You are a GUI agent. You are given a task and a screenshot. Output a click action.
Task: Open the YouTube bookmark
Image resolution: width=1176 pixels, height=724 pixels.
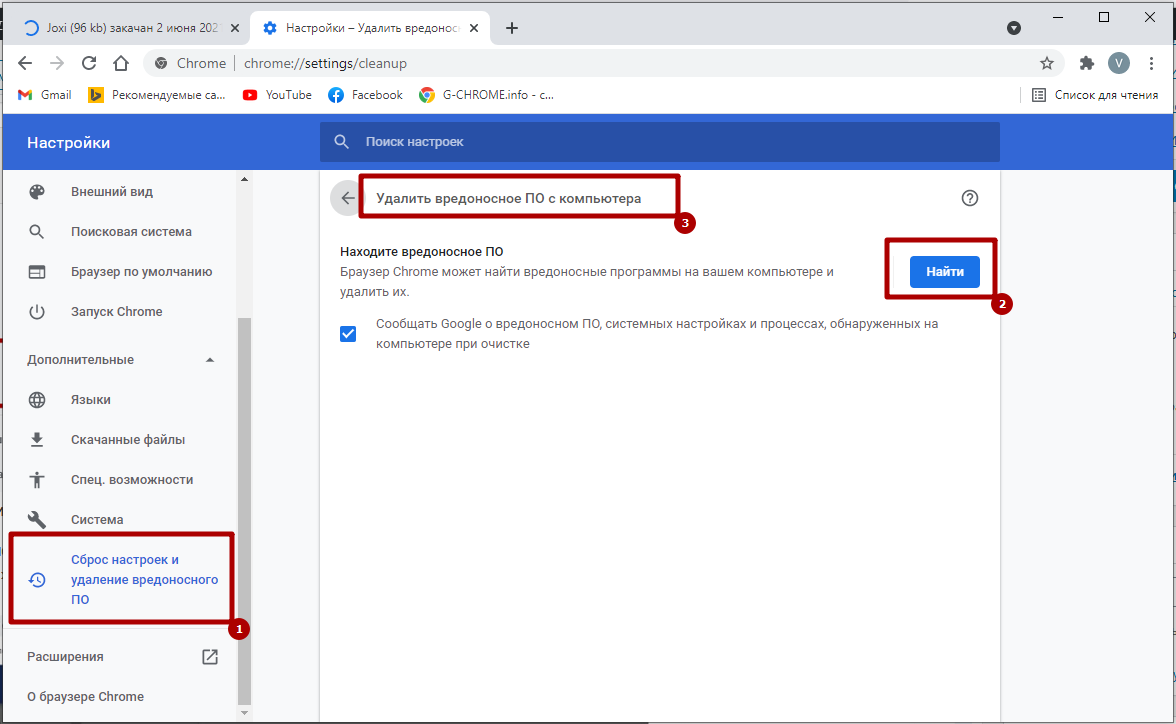(278, 95)
